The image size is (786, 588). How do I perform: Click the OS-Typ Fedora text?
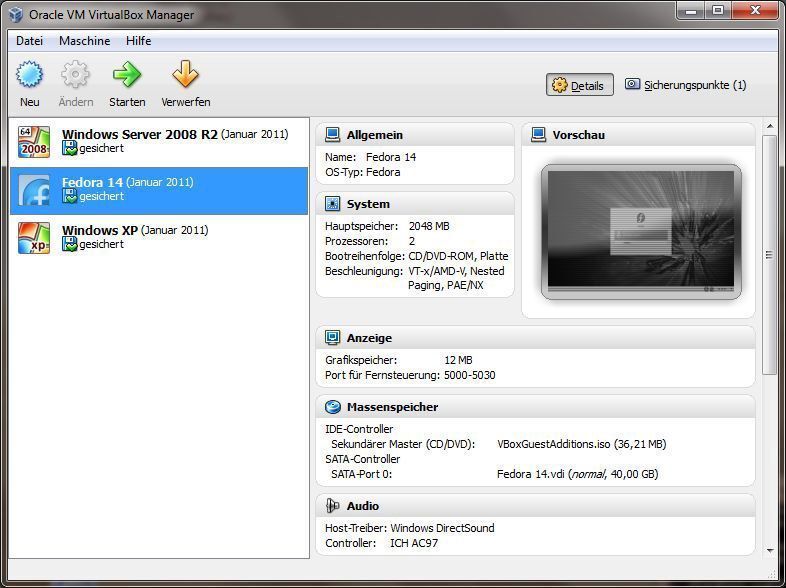click(x=362, y=172)
